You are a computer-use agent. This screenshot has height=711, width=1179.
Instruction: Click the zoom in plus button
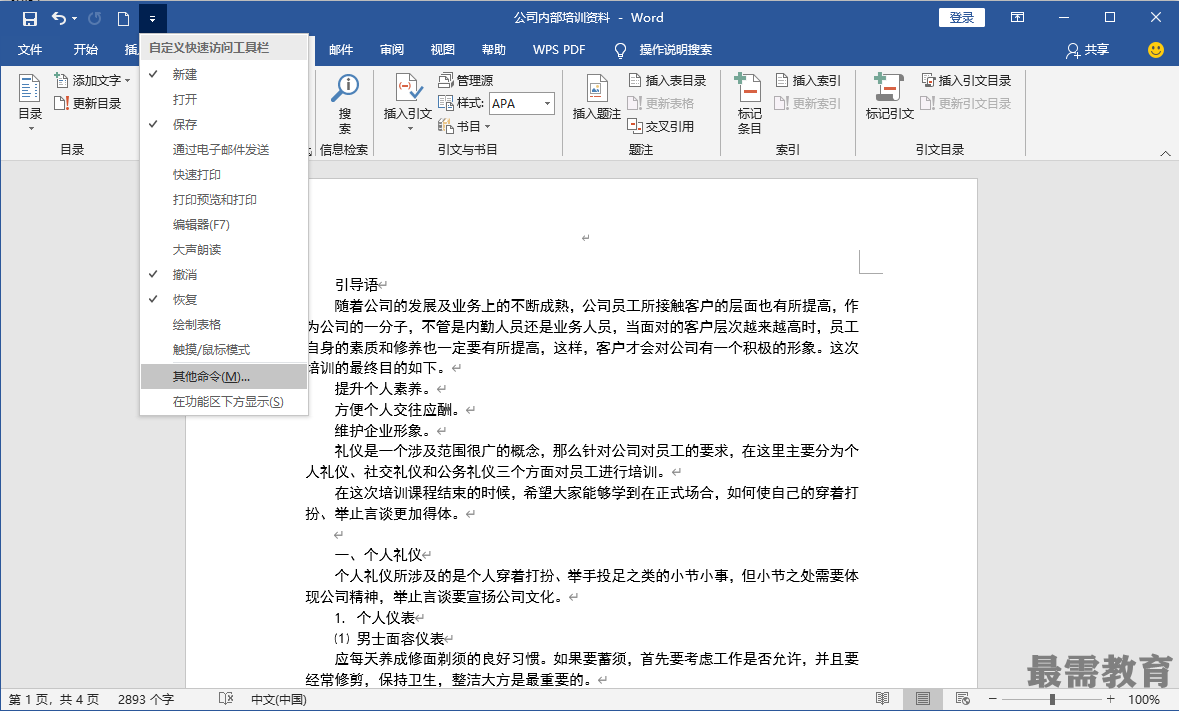point(1111,699)
